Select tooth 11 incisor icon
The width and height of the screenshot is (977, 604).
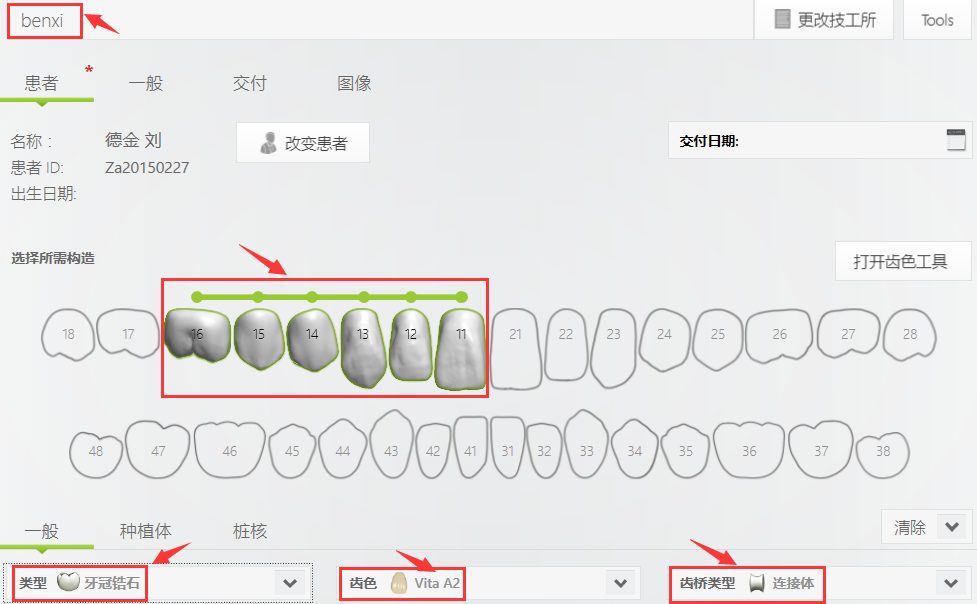(x=461, y=349)
